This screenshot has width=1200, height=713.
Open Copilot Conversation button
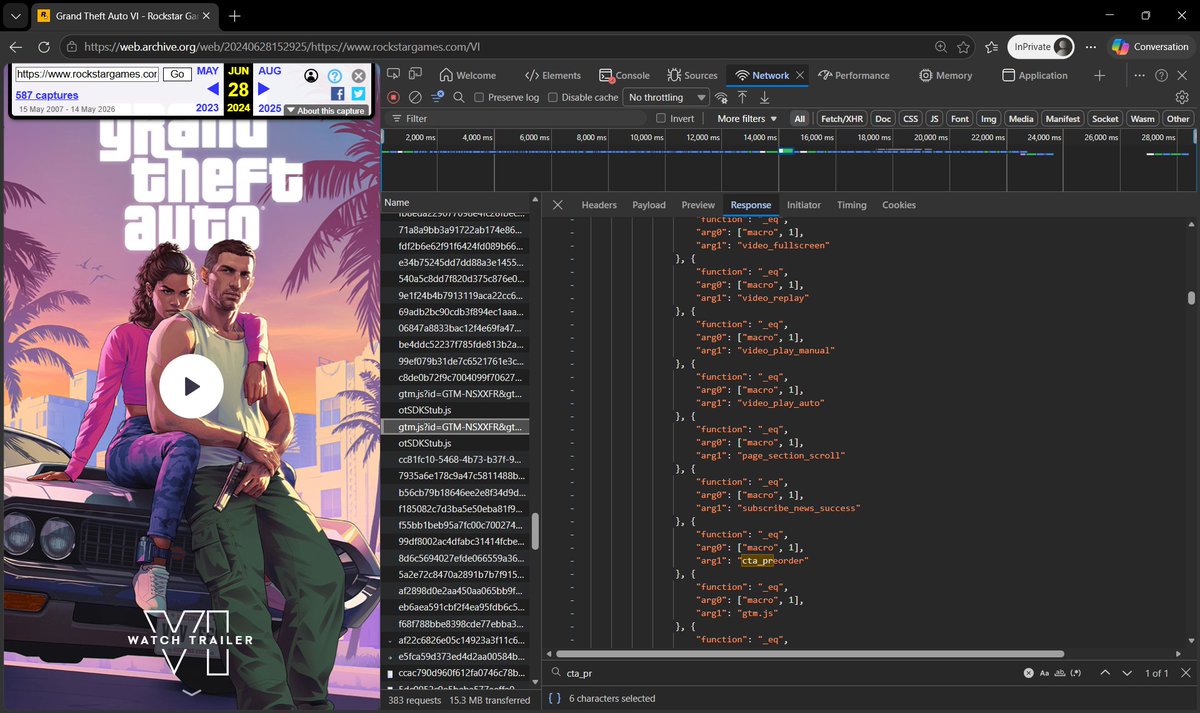[1150, 47]
